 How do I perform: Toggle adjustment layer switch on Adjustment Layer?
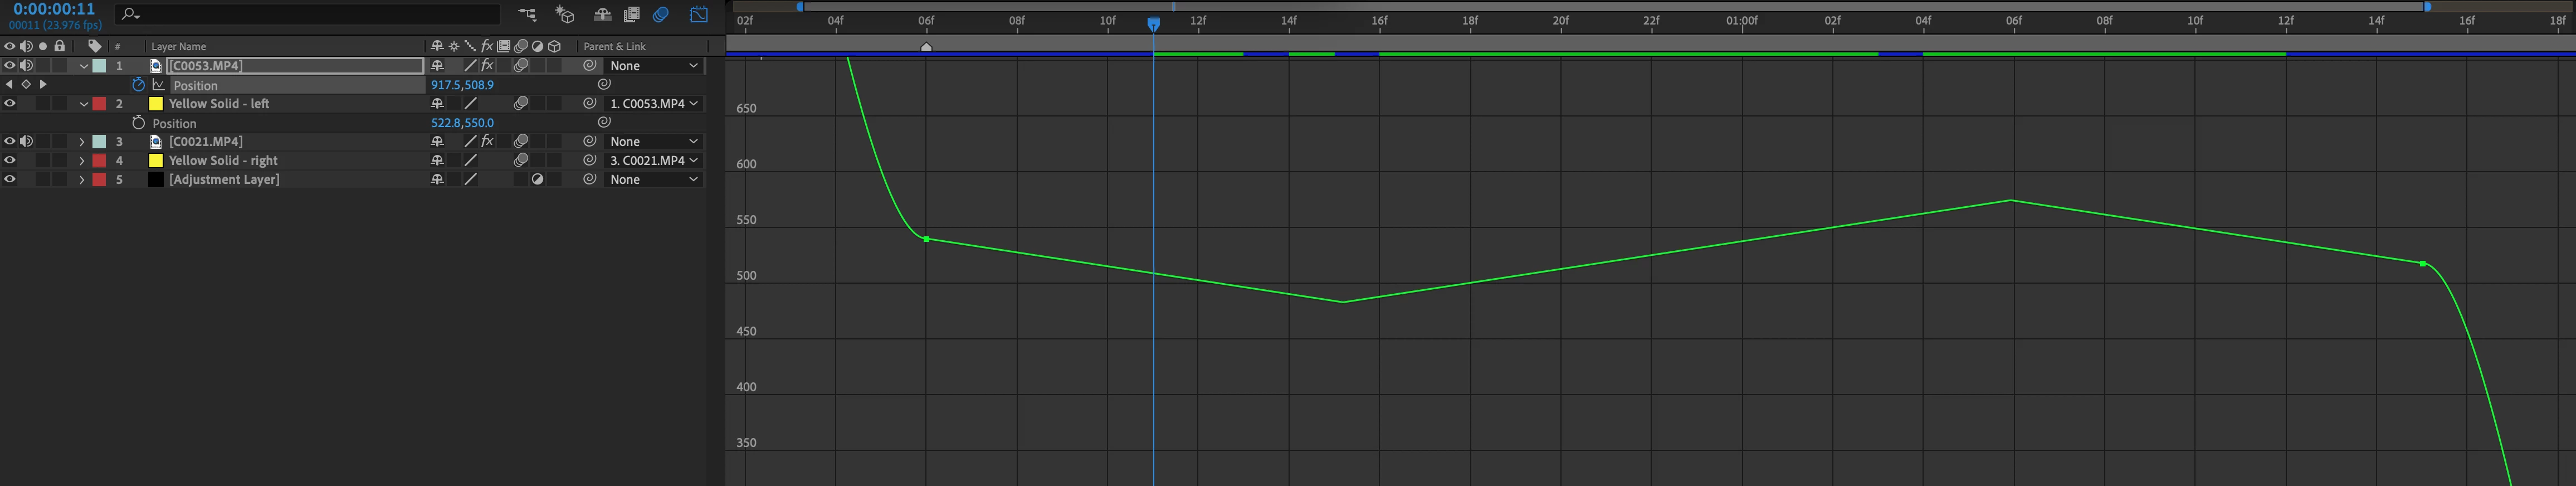pyautogui.click(x=538, y=179)
